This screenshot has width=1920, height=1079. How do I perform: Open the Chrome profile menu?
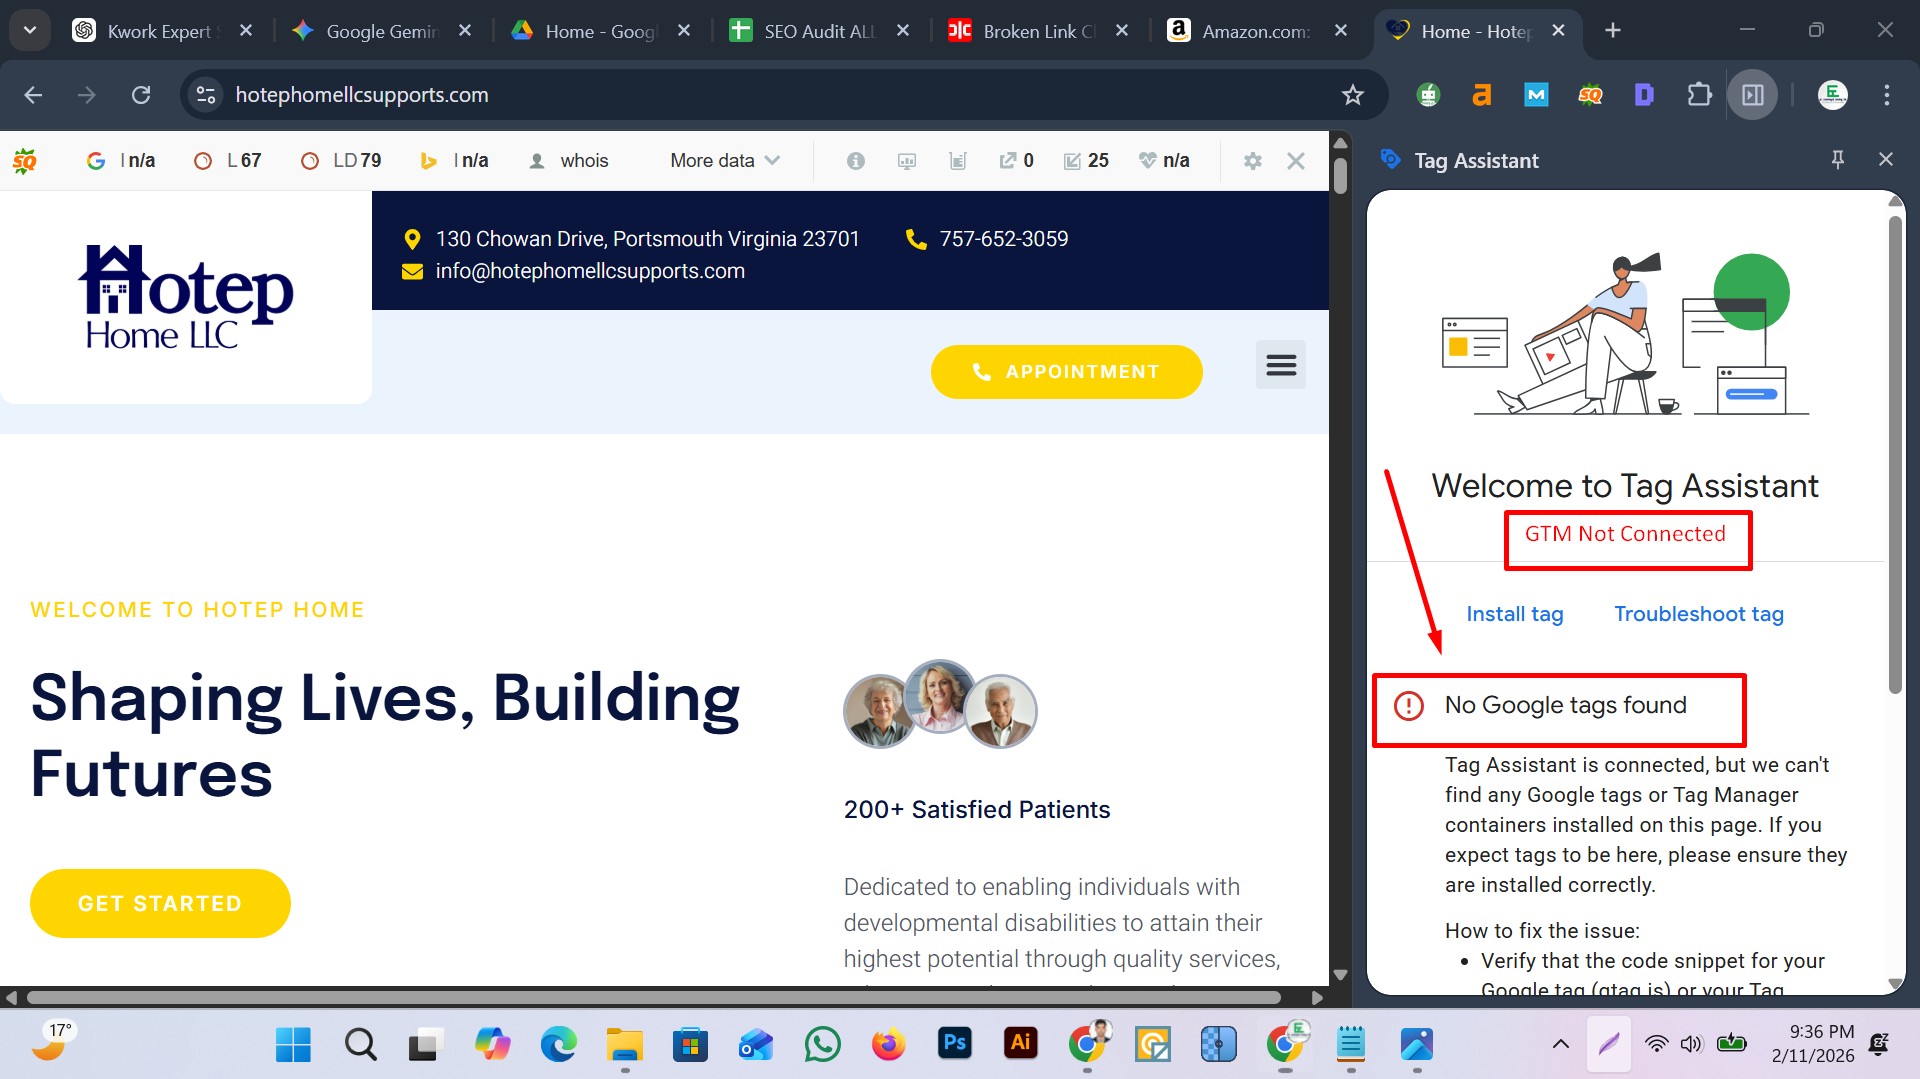(x=1832, y=95)
